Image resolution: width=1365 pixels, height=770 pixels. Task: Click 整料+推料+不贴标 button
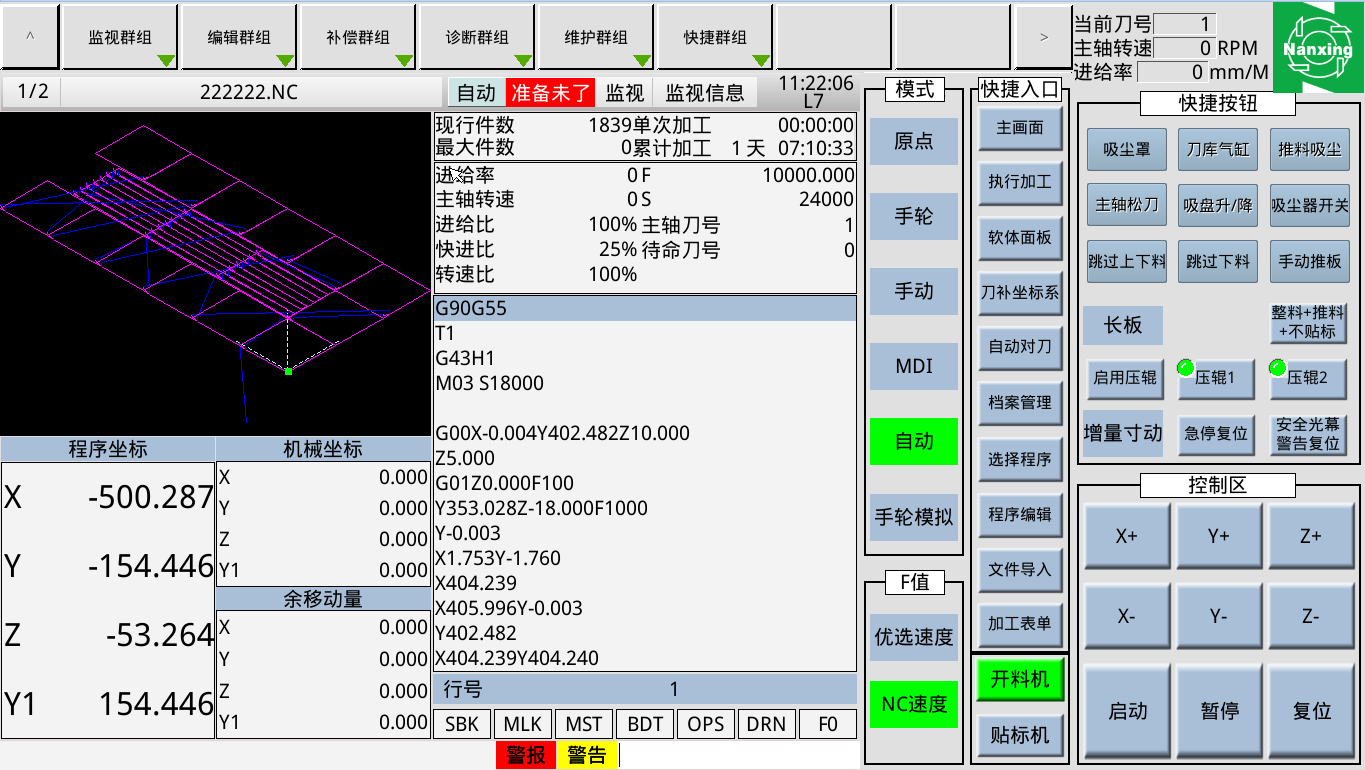pos(1309,322)
